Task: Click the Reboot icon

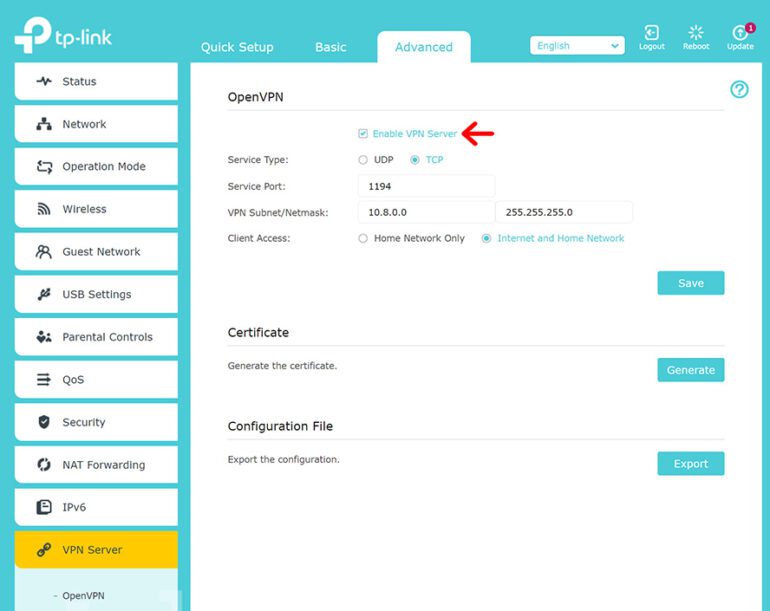Action: coord(696,34)
